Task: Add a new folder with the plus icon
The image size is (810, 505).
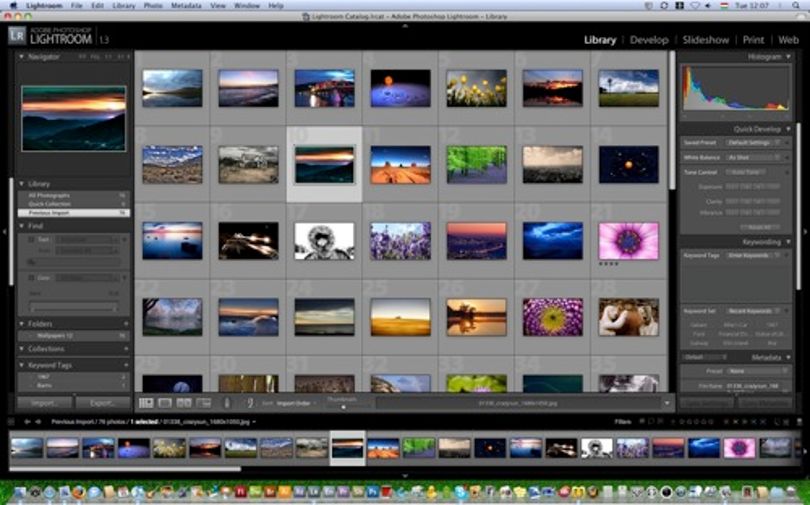Action: 126,324
